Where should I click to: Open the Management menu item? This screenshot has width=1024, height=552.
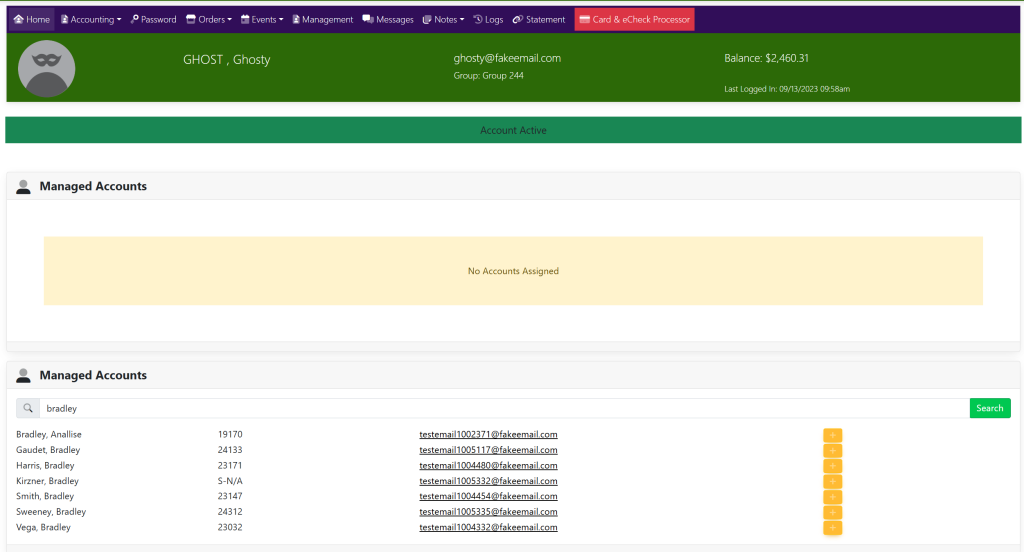click(323, 20)
